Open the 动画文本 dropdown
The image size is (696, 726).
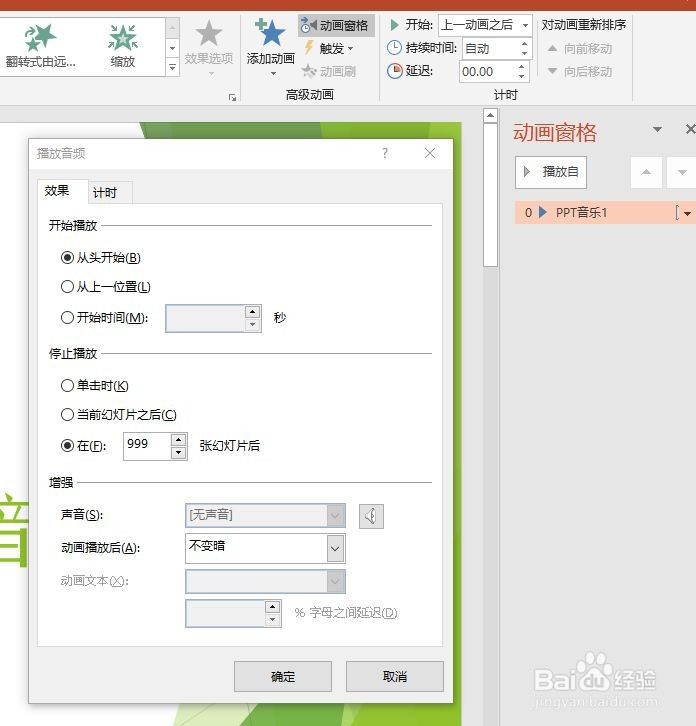click(335, 582)
